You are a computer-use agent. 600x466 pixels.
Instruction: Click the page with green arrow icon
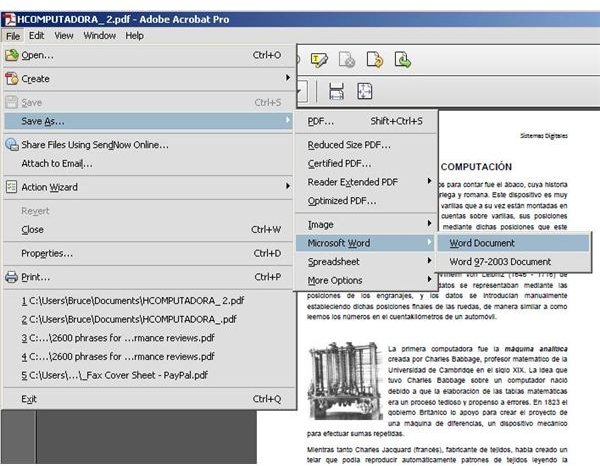point(403,60)
